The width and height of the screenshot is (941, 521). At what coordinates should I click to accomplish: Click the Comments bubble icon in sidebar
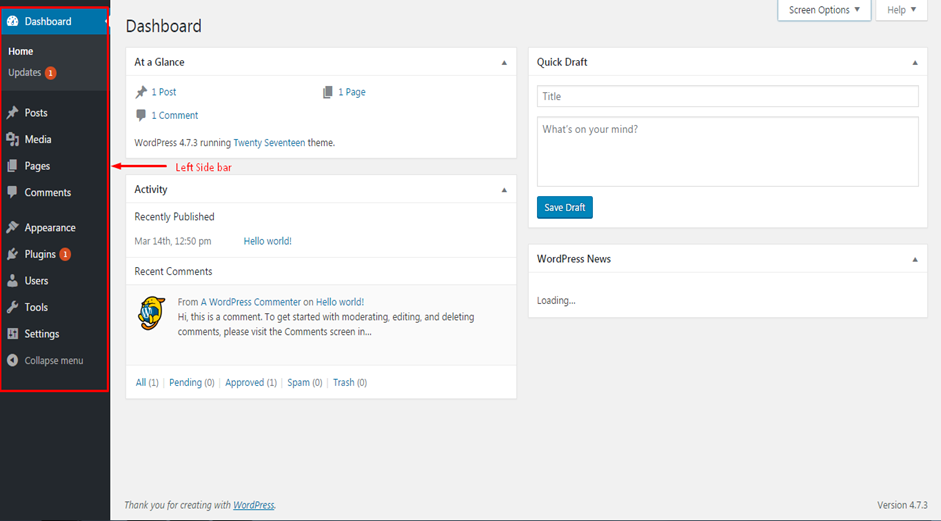13,192
